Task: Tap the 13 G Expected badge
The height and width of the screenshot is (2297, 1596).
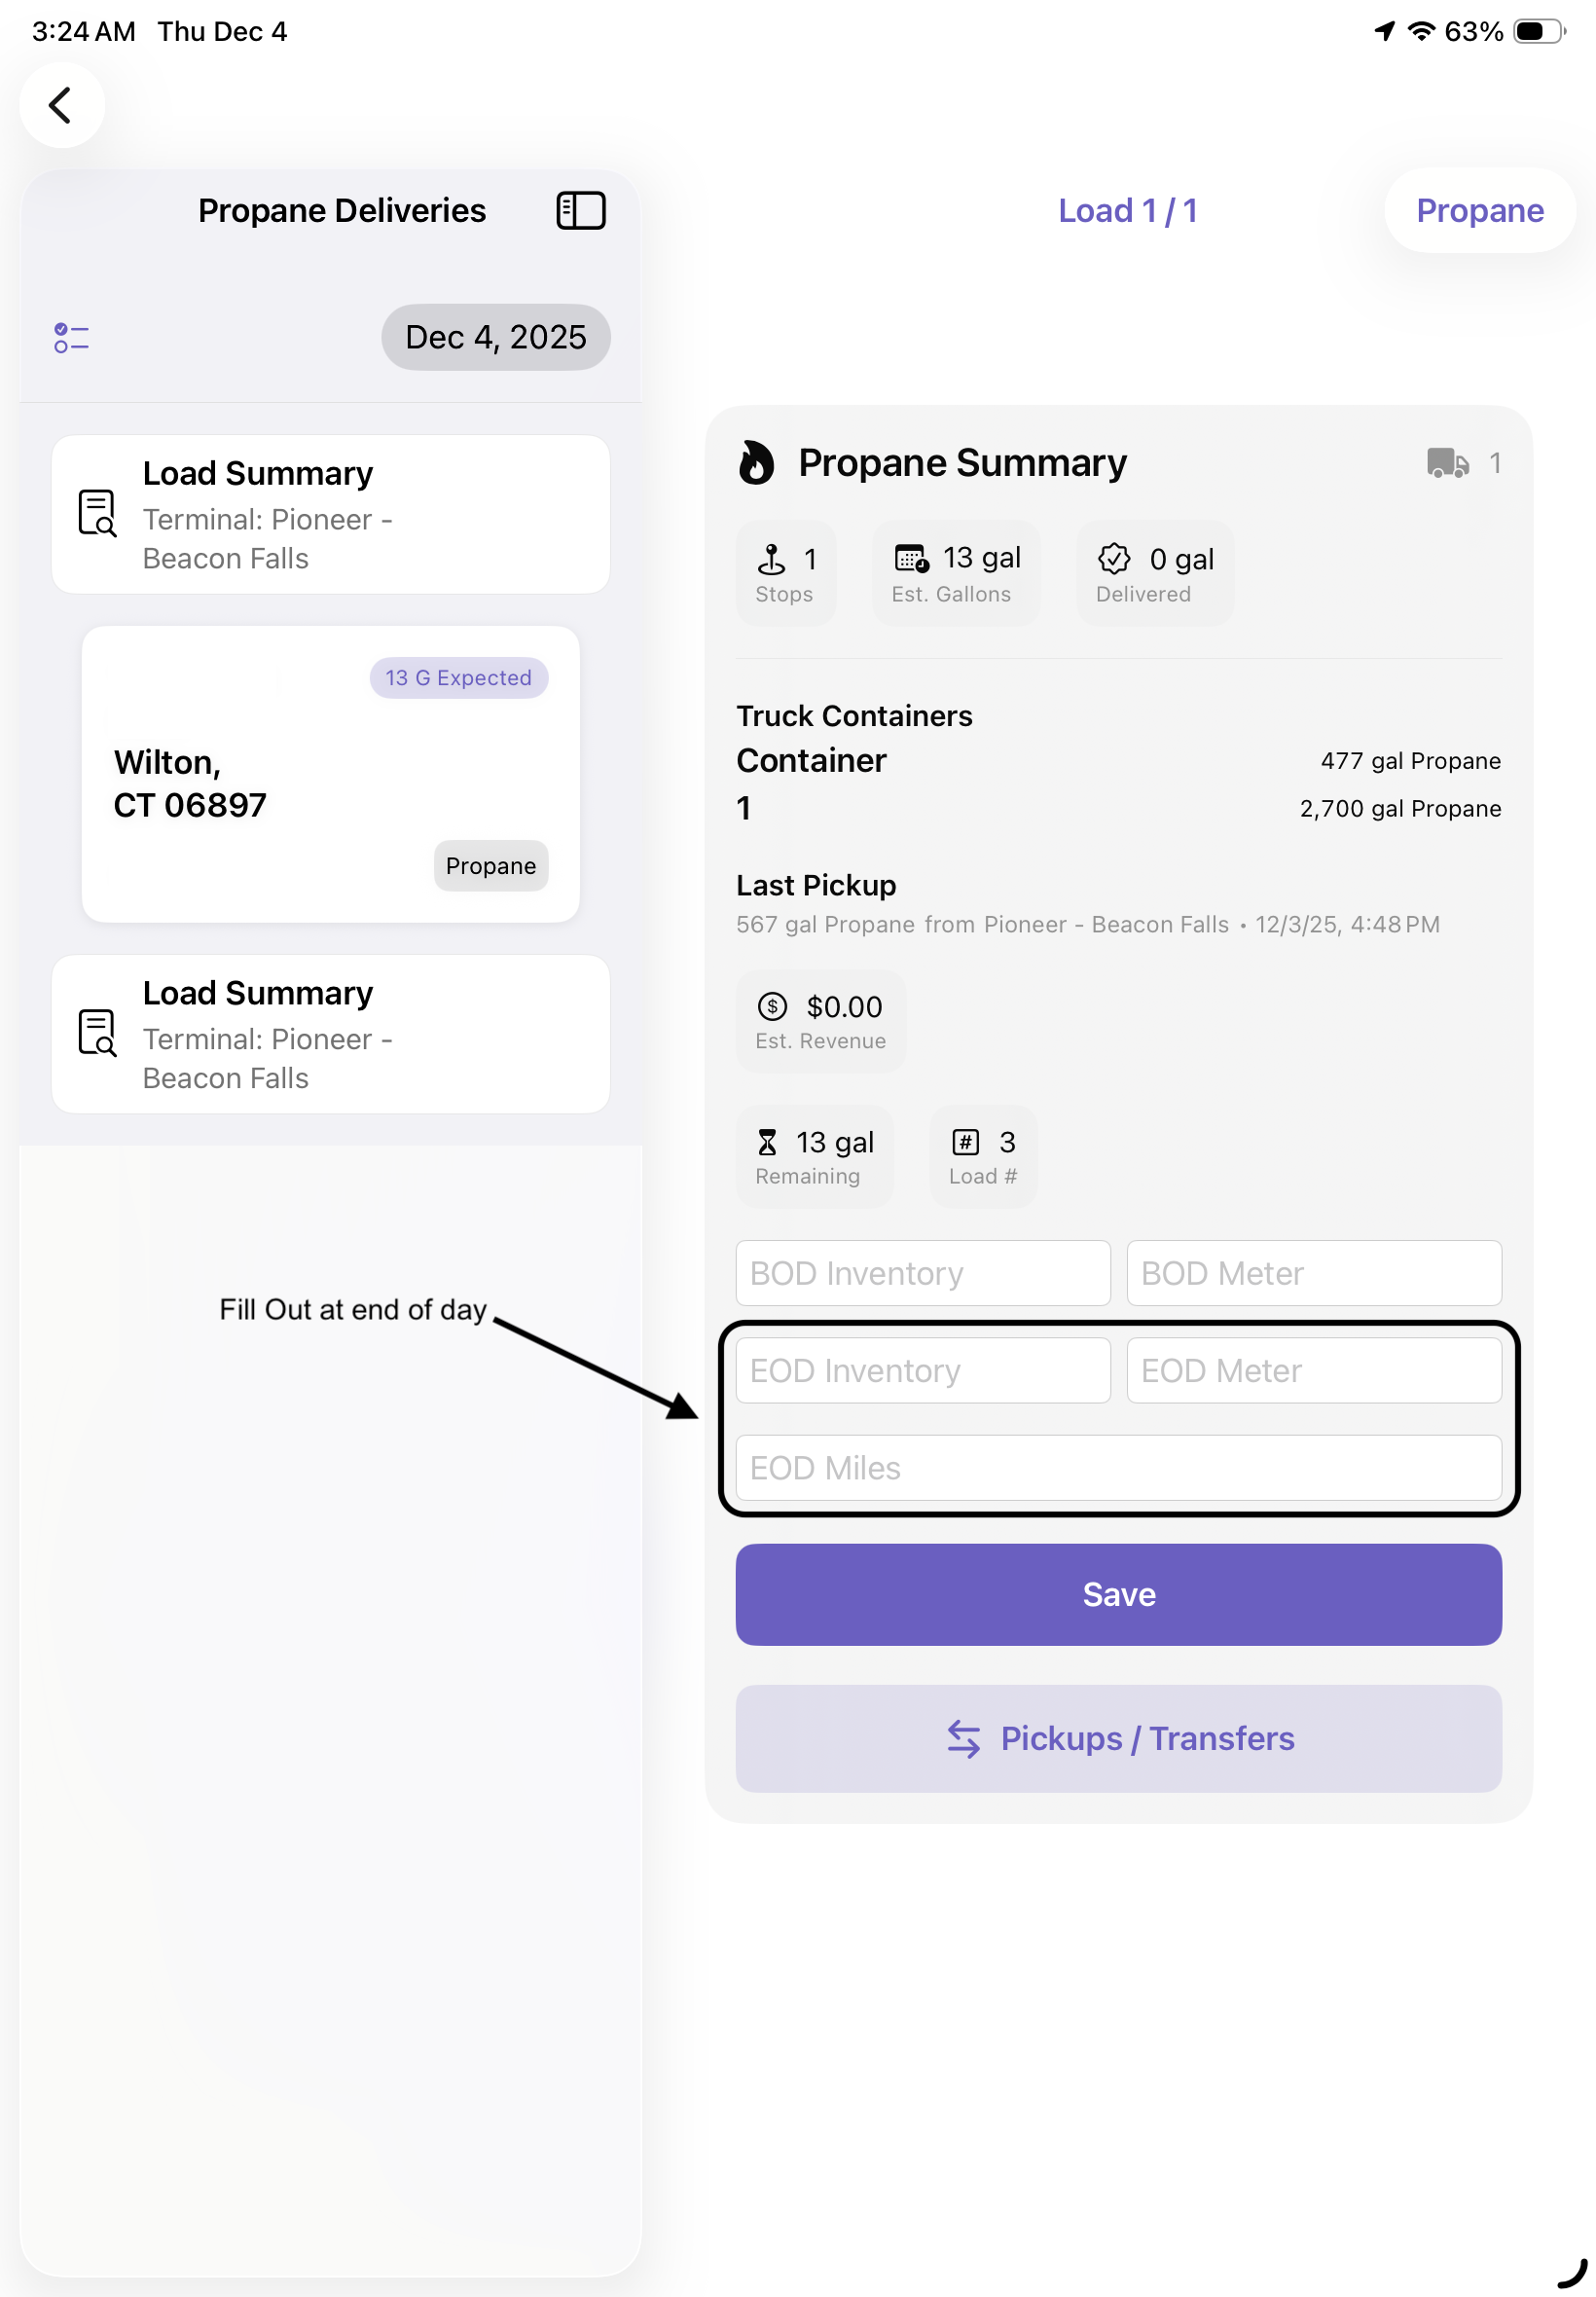Action: (458, 678)
